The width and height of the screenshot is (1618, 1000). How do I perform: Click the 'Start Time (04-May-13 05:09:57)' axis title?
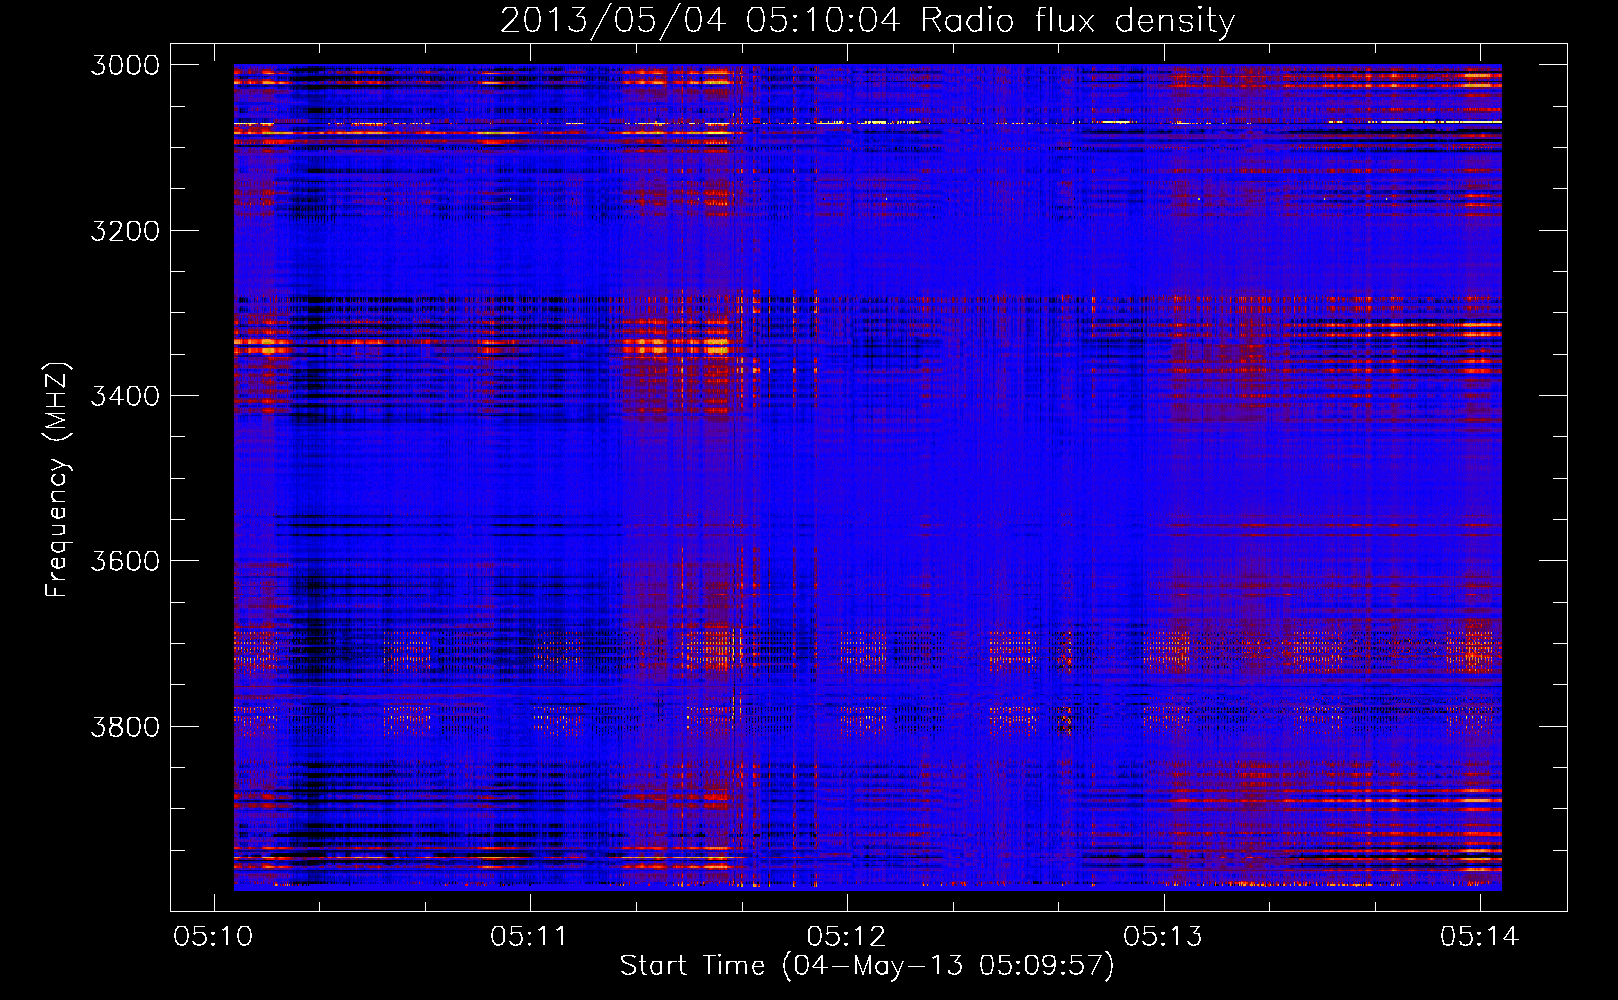tap(867, 966)
